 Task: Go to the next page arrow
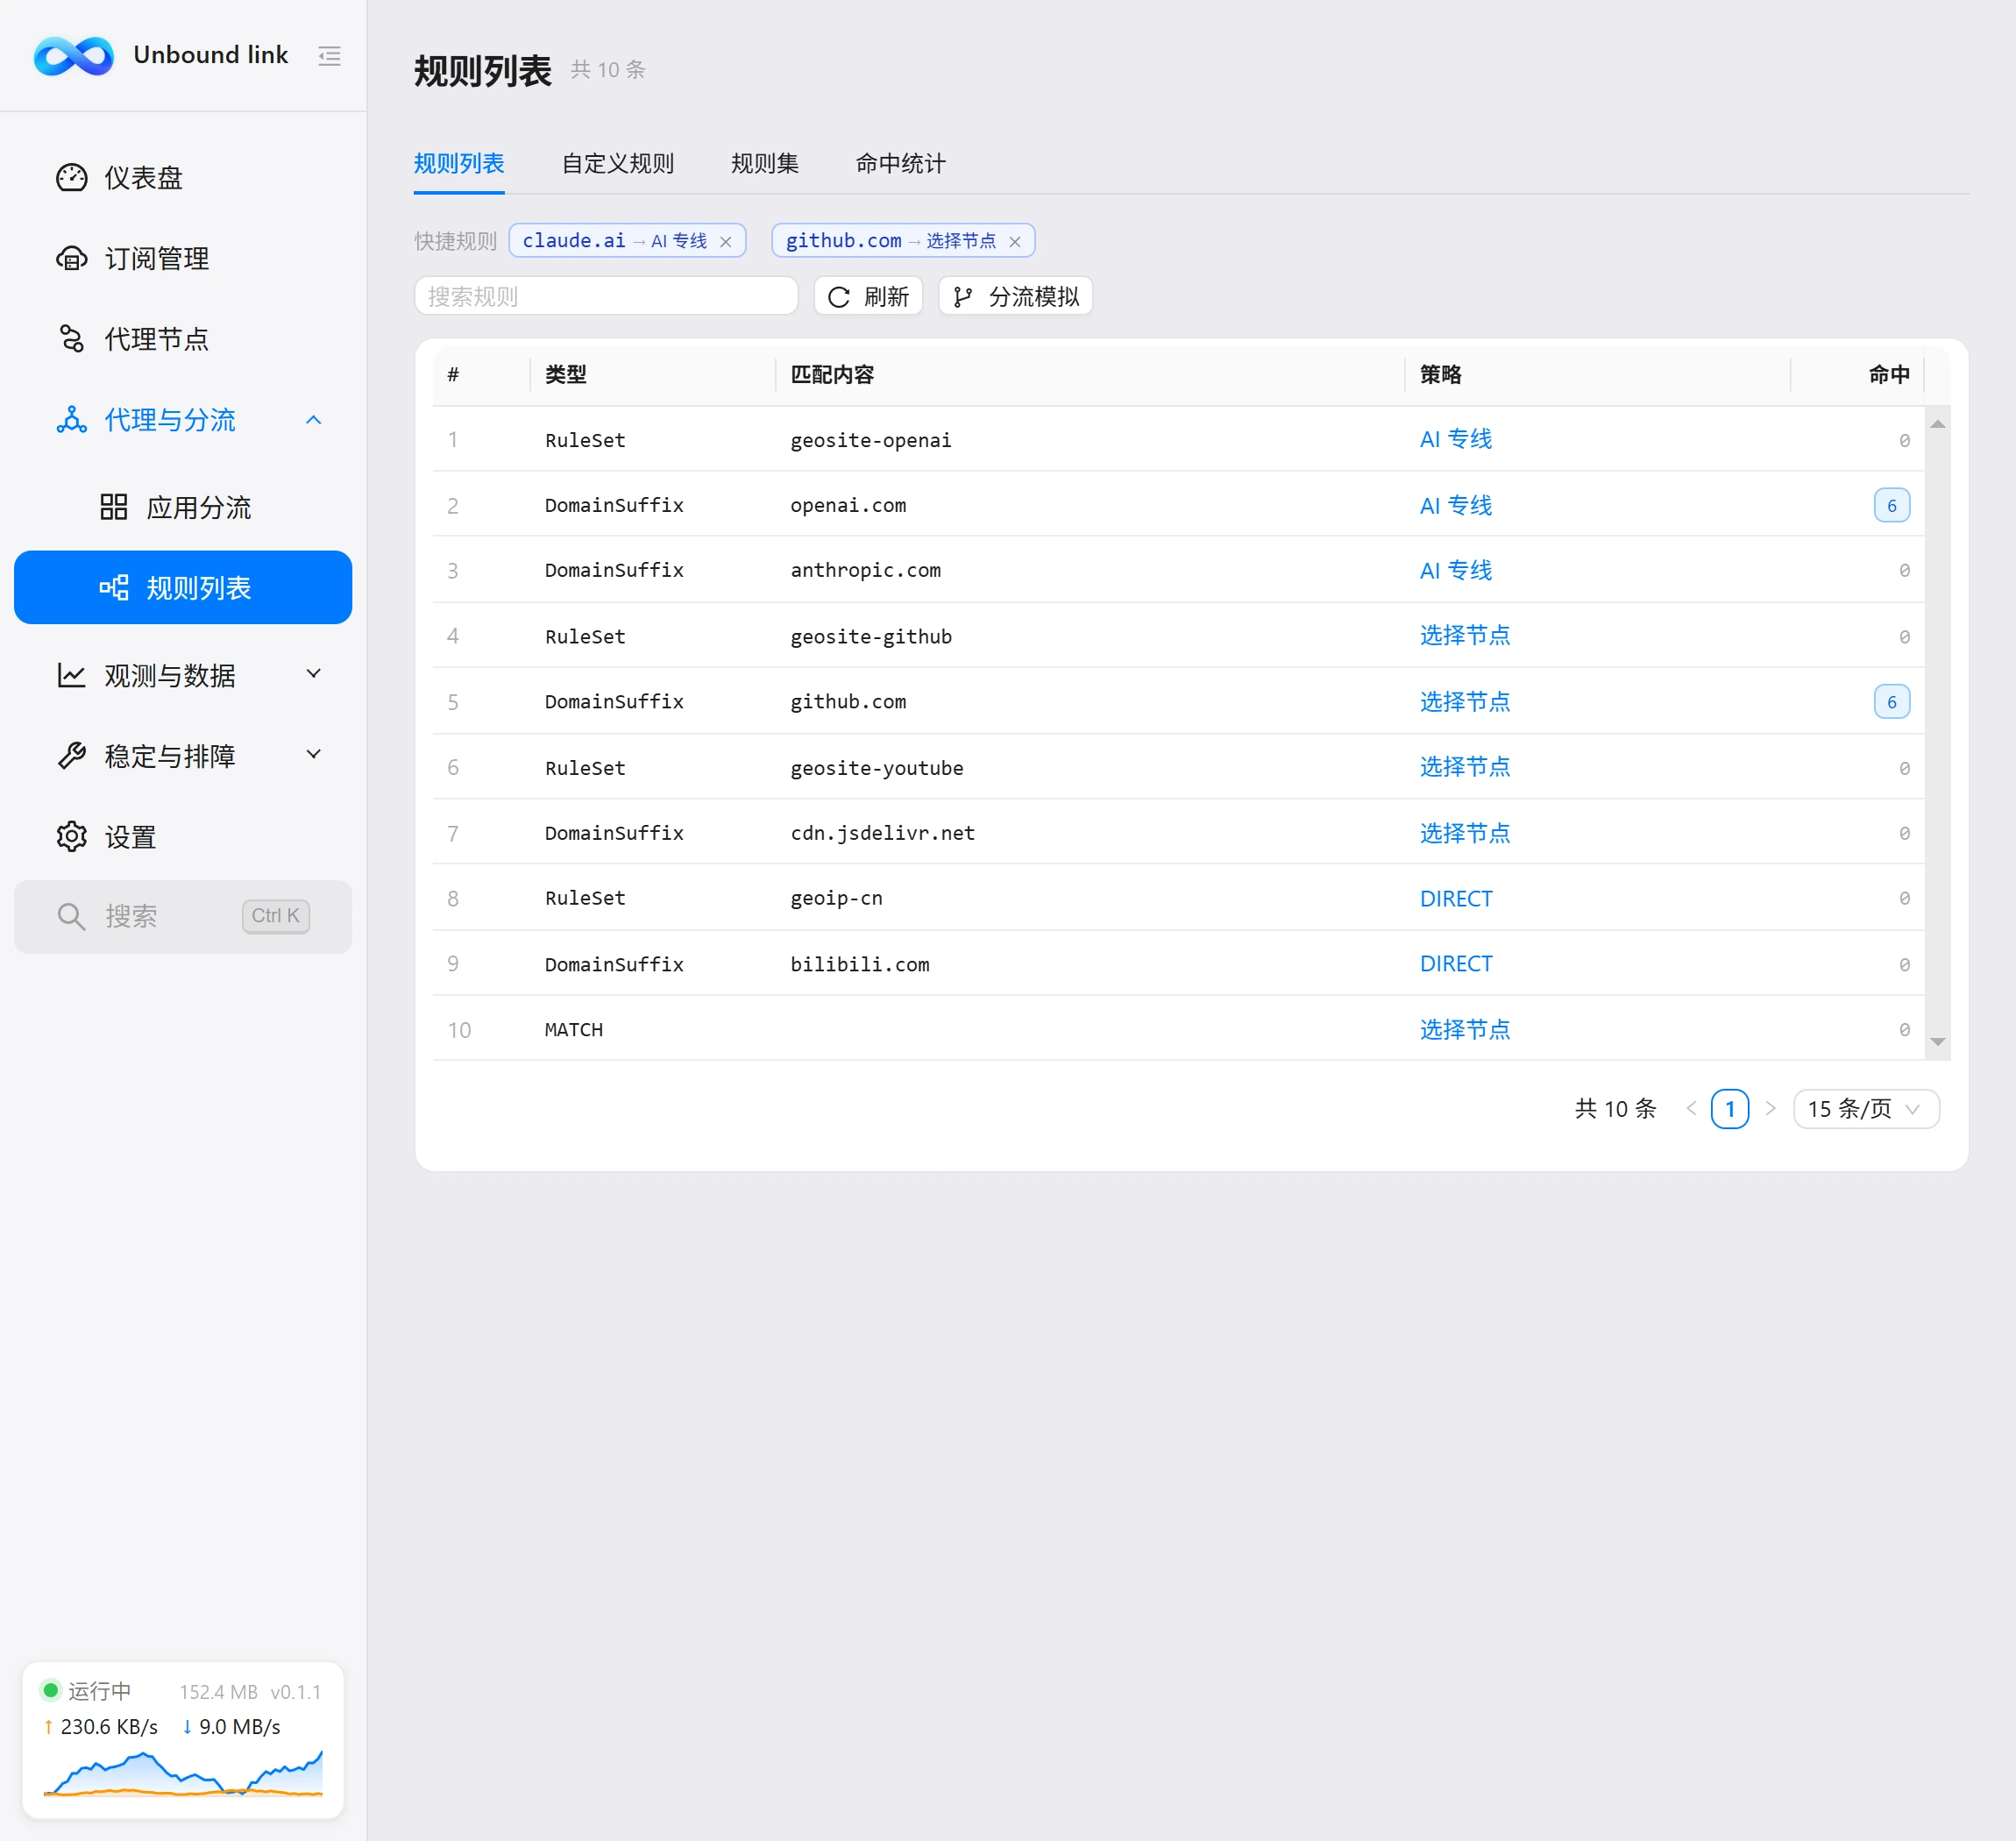pos(1771,1108)
